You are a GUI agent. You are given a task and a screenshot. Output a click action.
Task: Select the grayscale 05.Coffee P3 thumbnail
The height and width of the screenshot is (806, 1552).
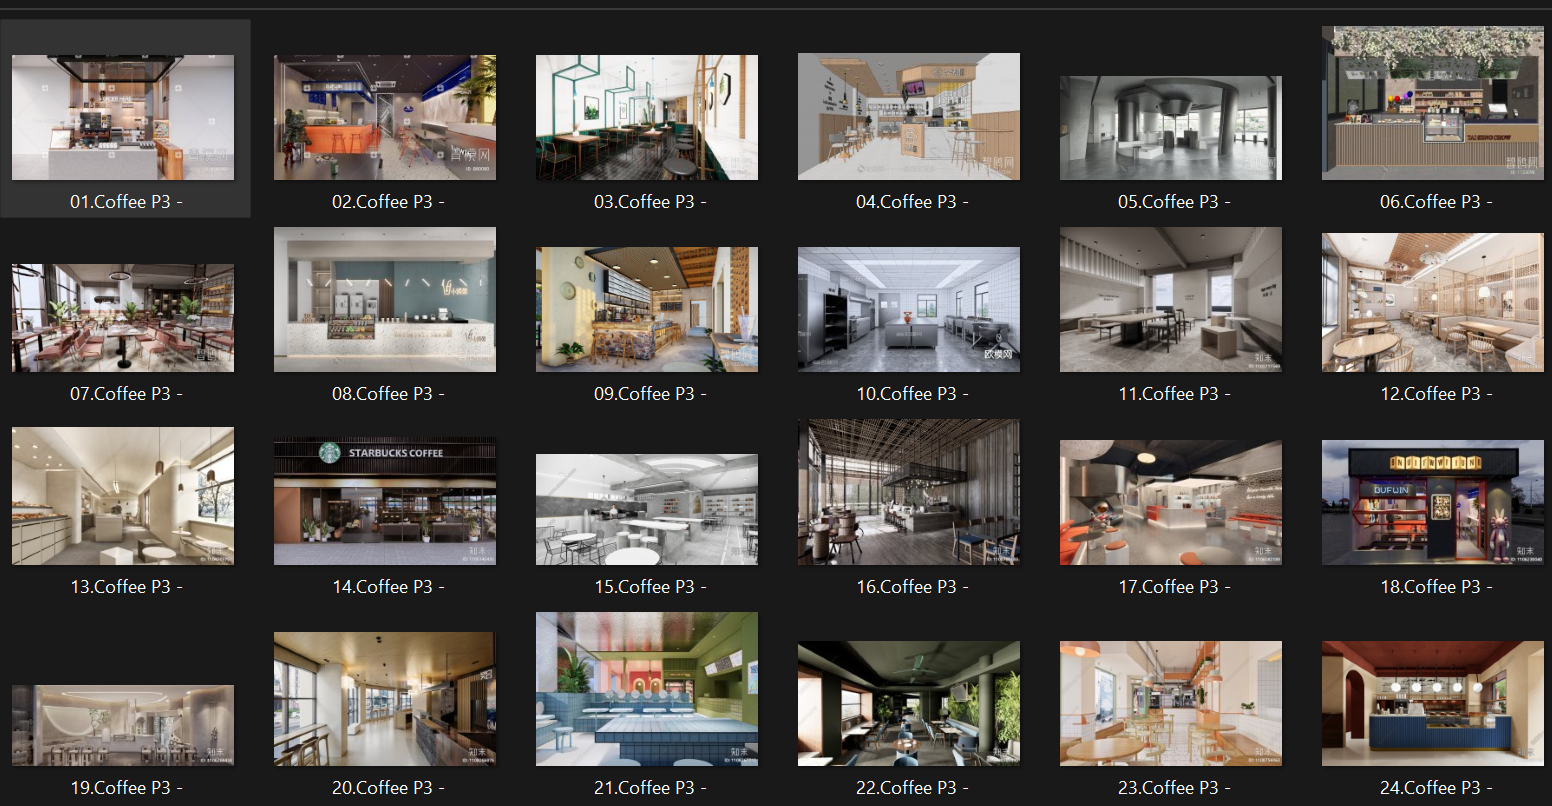(1171, 128)
